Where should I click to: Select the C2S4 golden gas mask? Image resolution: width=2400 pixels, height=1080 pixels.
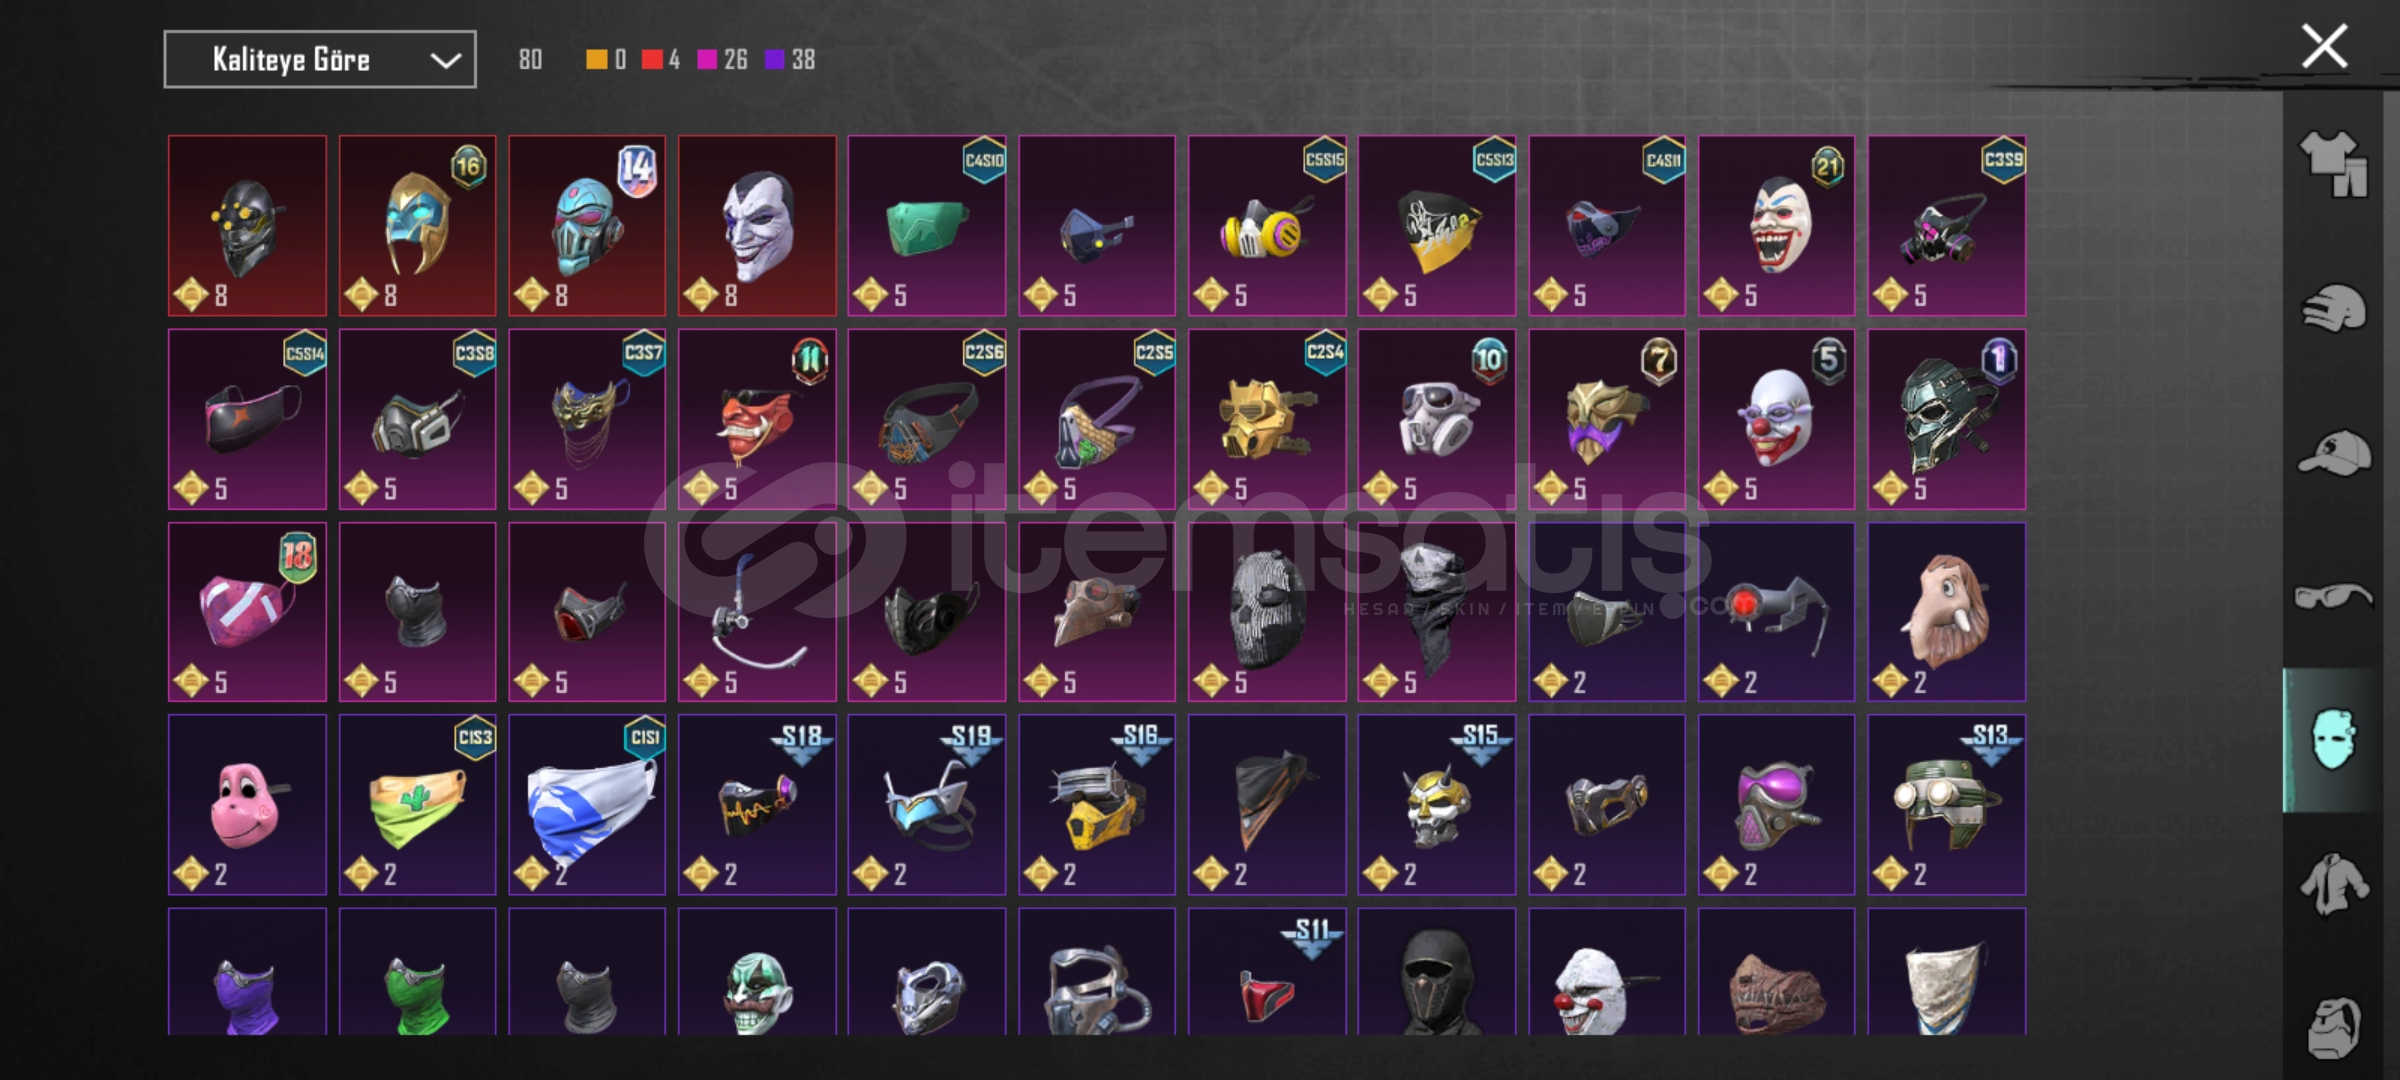1267,420
